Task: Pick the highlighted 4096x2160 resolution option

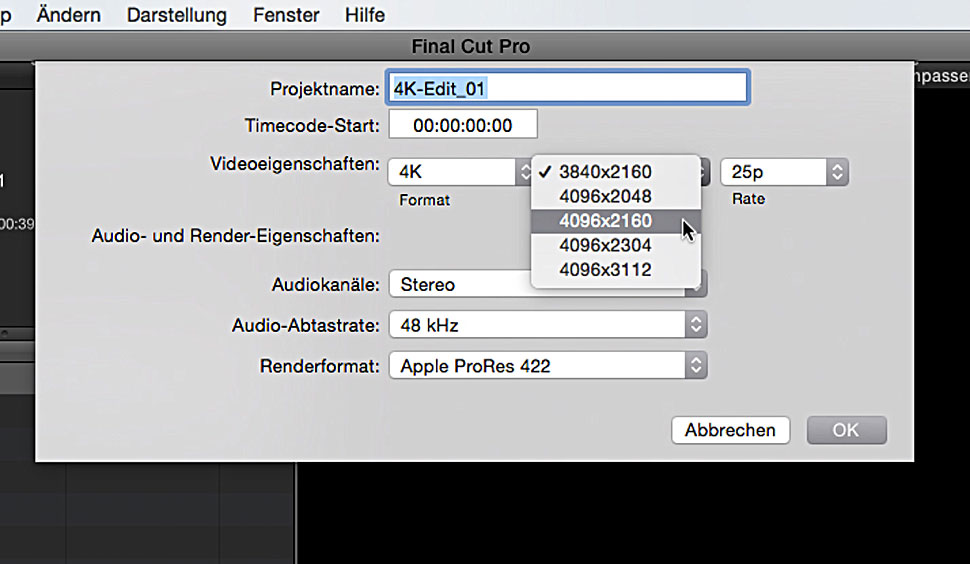Action: coord(605,221)
